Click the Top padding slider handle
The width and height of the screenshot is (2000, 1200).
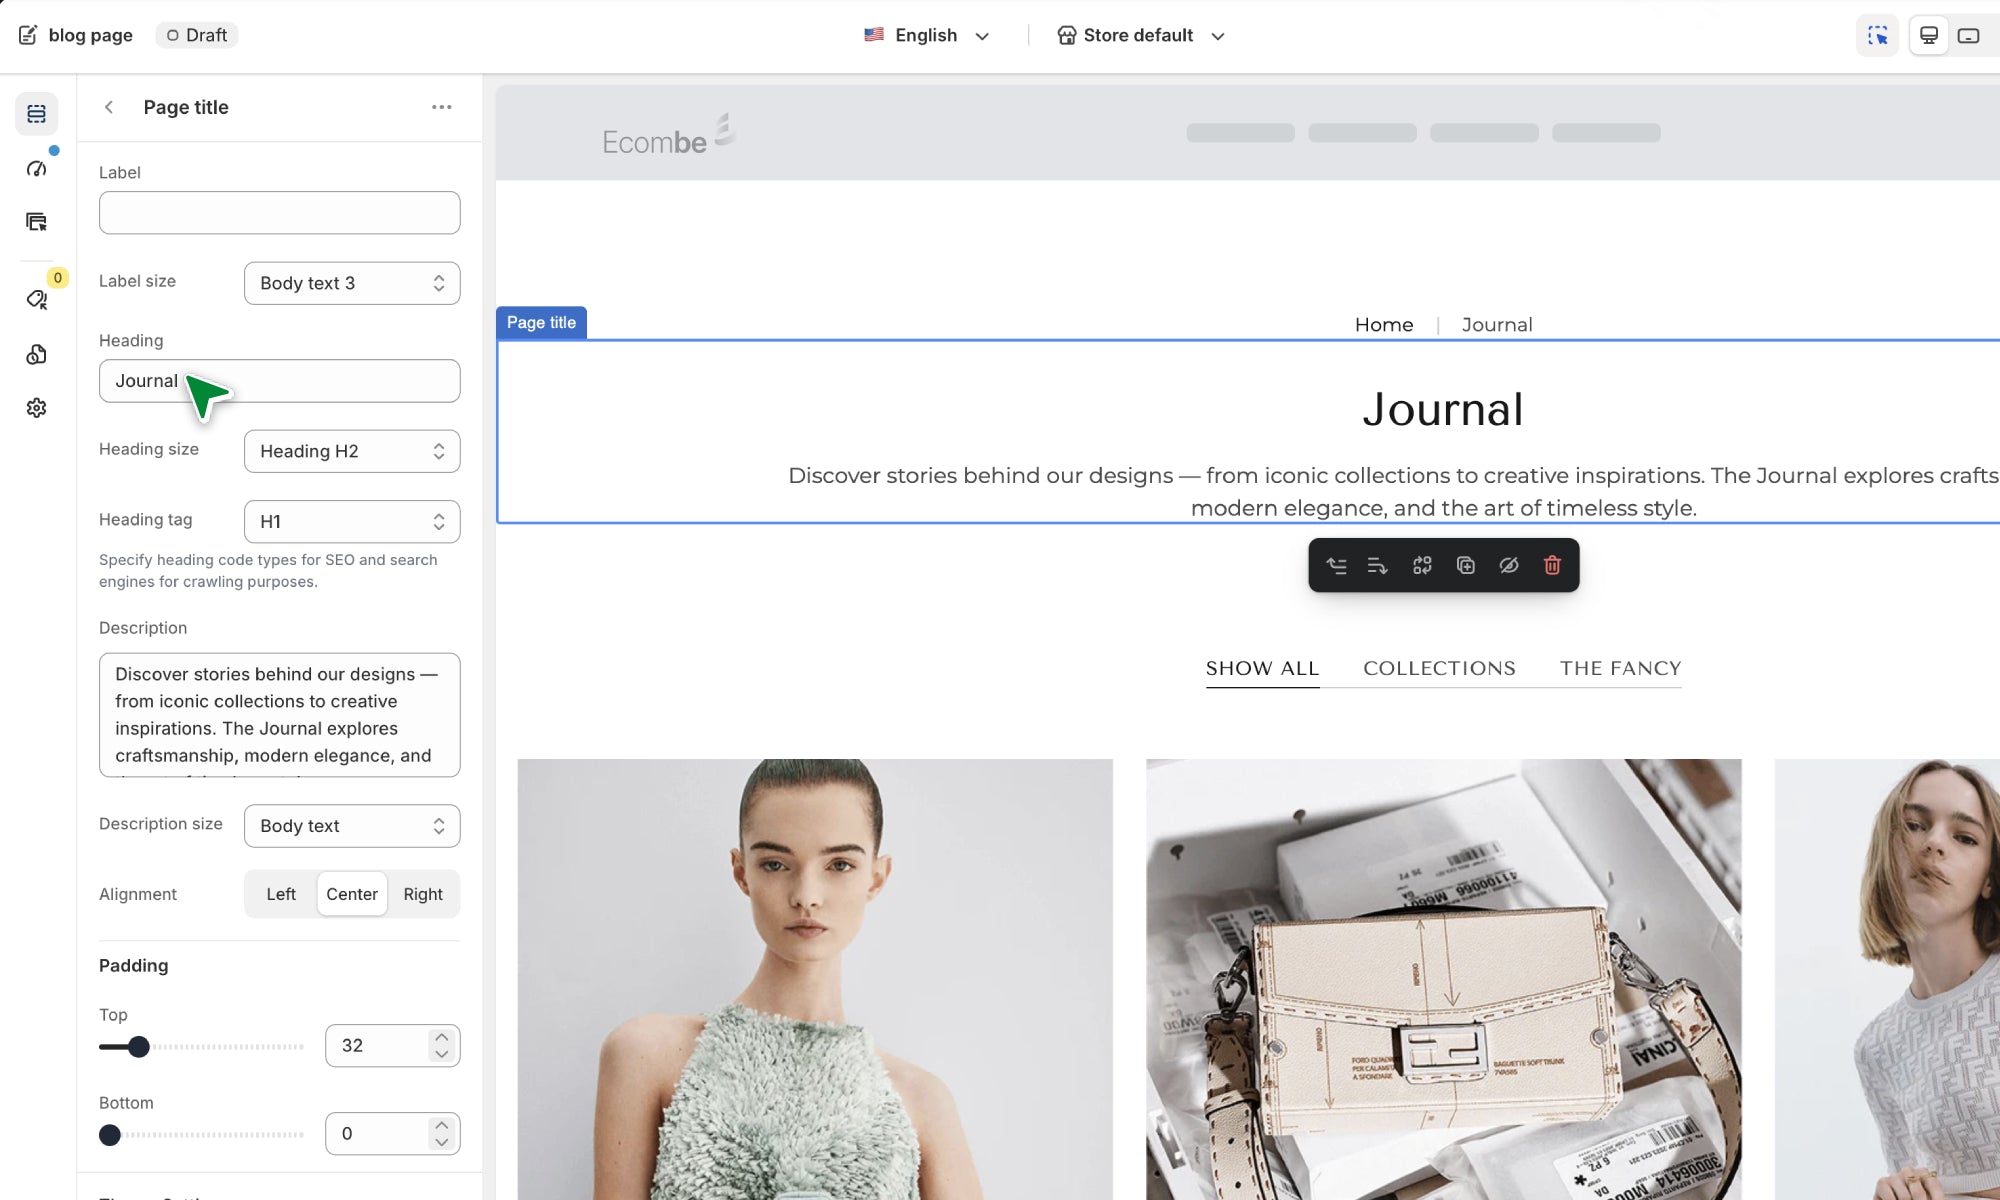click(139, 1046)
